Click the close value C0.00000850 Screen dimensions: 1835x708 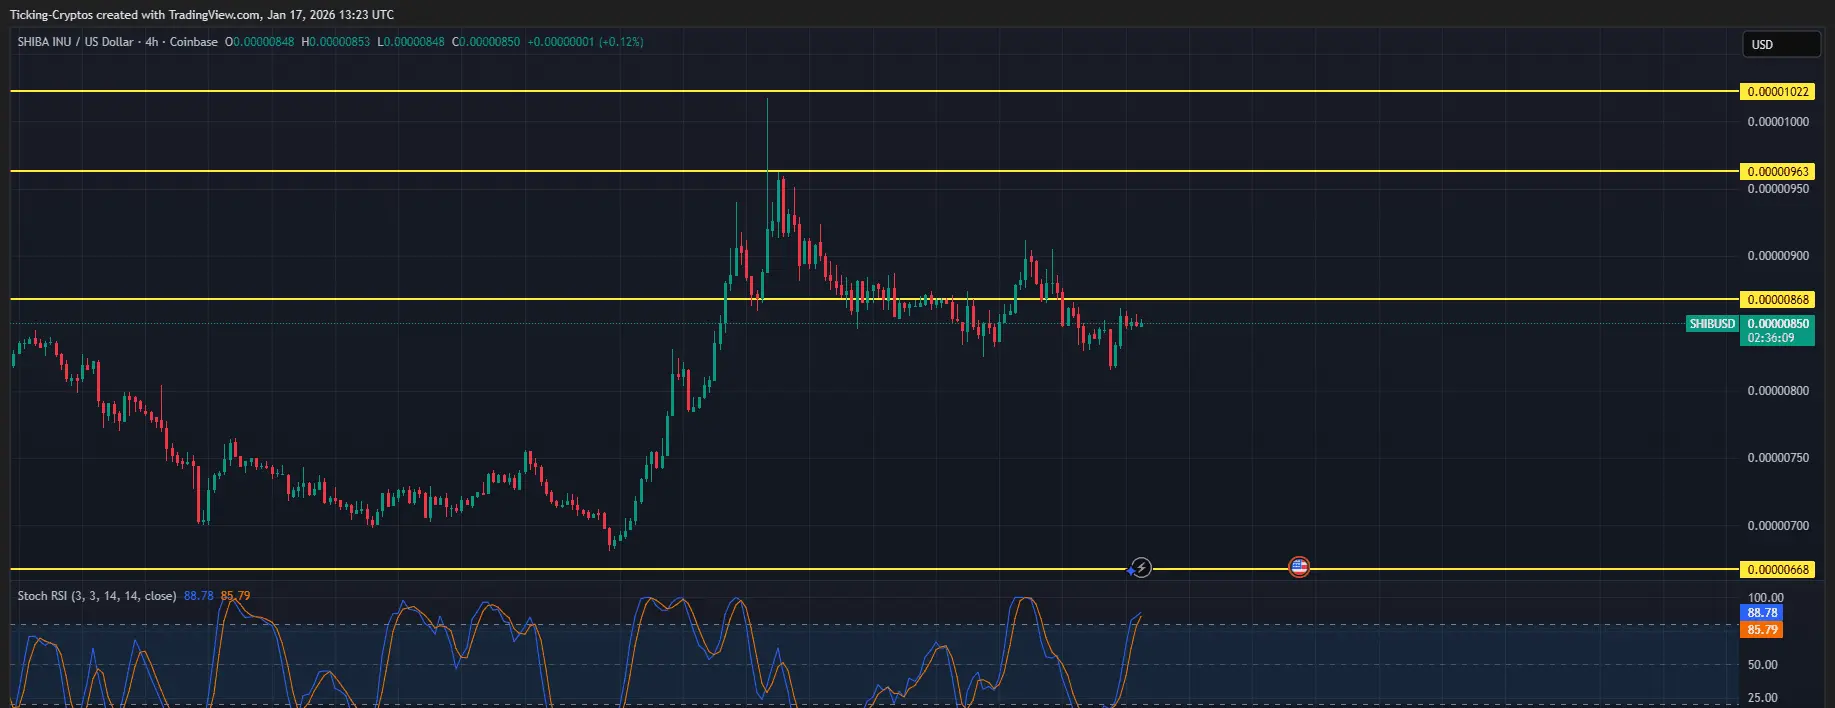pos(486,42)
